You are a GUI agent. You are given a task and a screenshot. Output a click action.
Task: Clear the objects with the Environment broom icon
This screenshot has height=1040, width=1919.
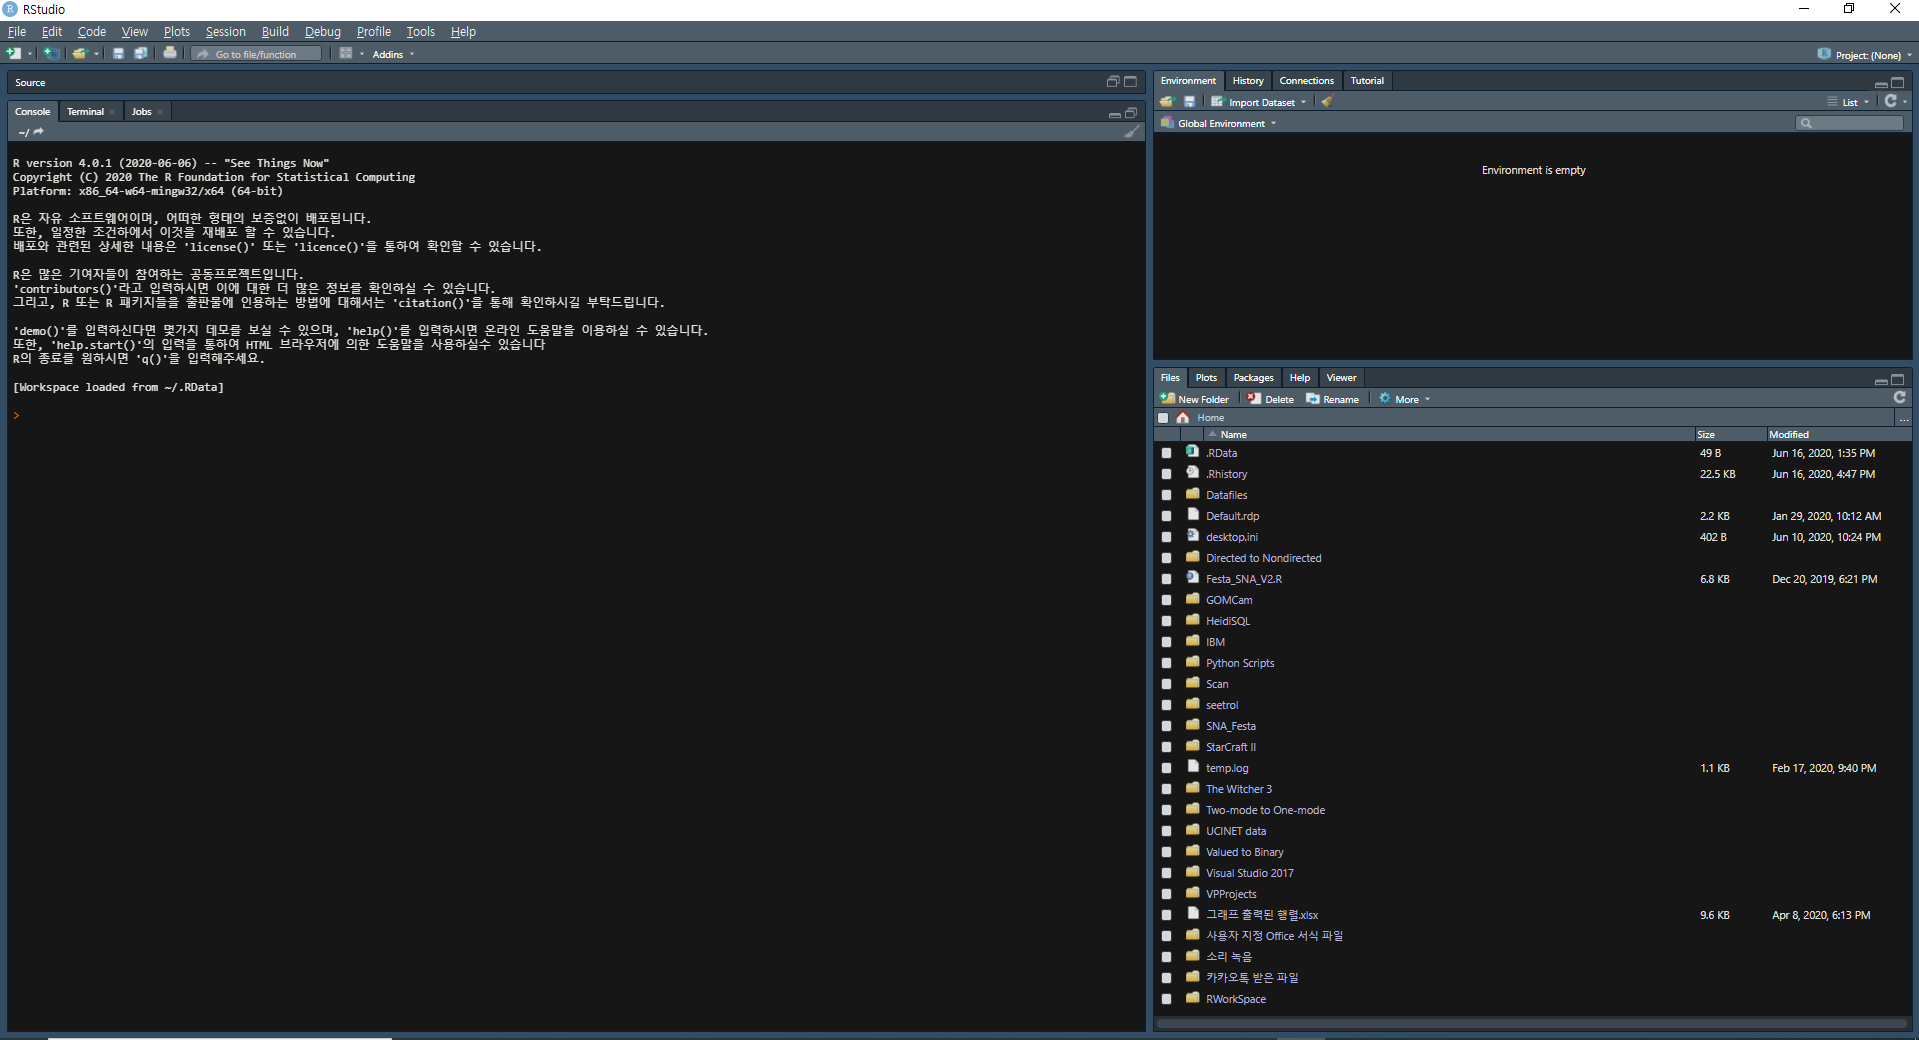click(1327, 102)
